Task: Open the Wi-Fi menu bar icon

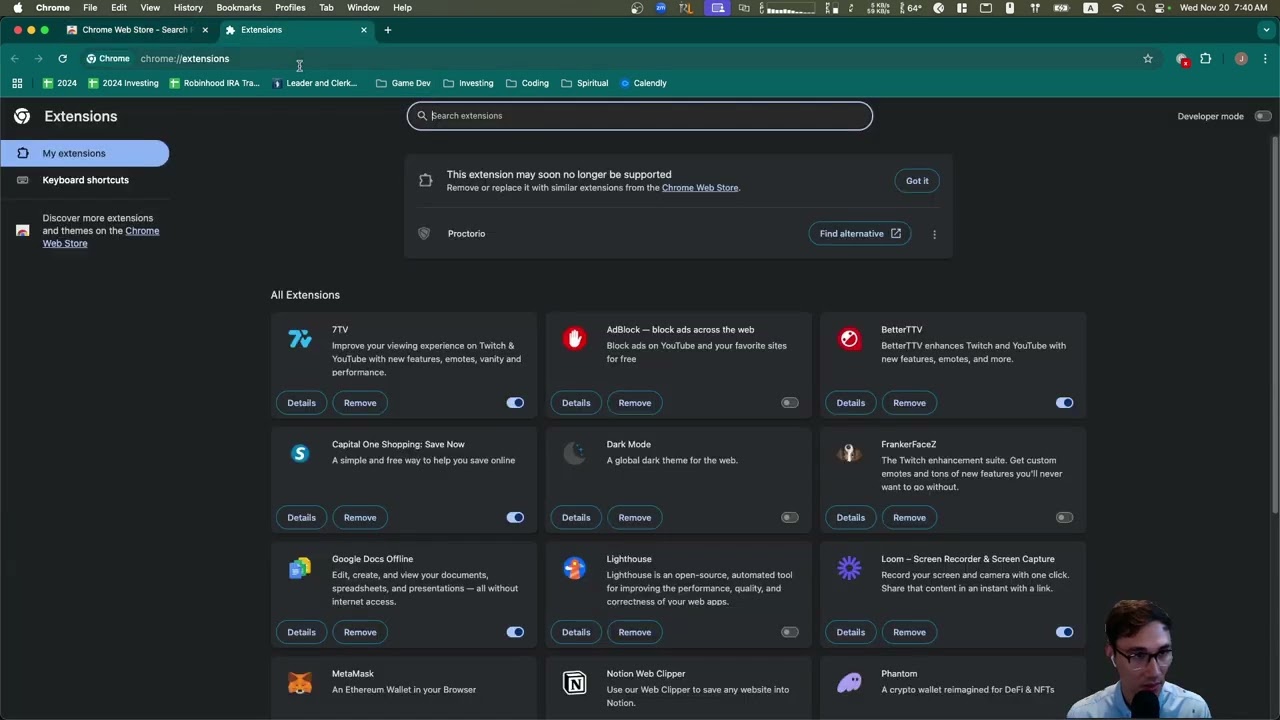Action: (x=1117, y=8)
